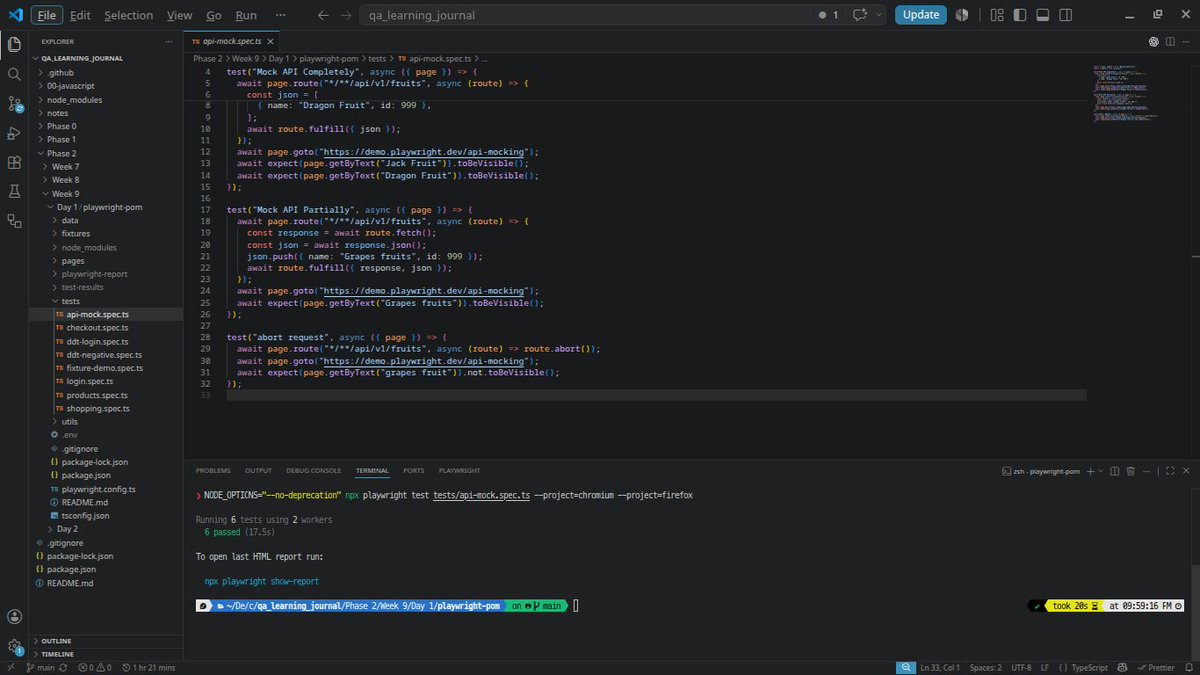The image size is (1200, 675).
Task: Open the Extensions view icon
Action: (x=14, y=162)
